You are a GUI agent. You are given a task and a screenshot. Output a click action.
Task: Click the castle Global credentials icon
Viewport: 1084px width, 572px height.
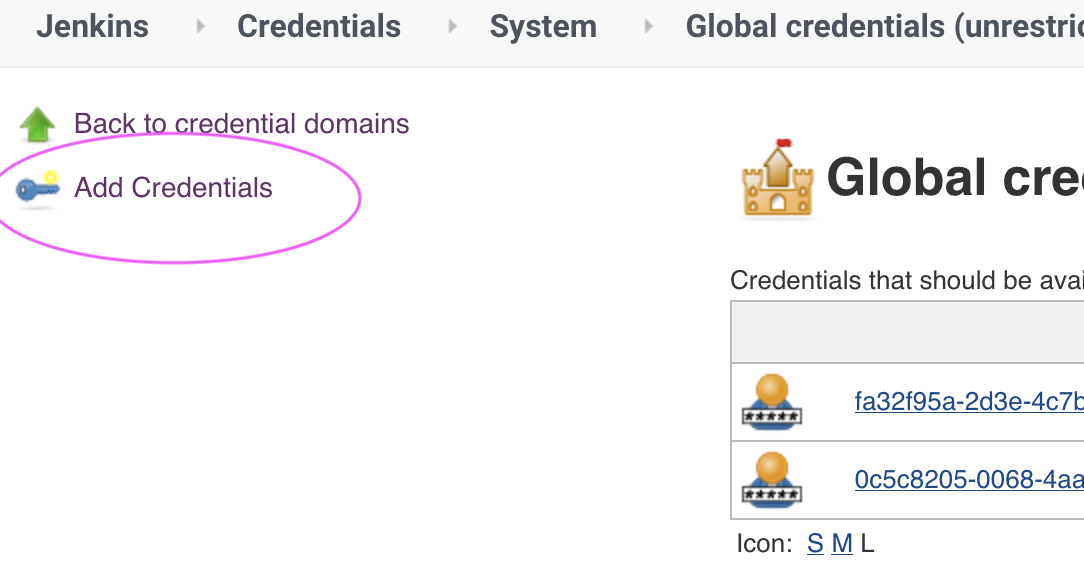pos(778,178)
